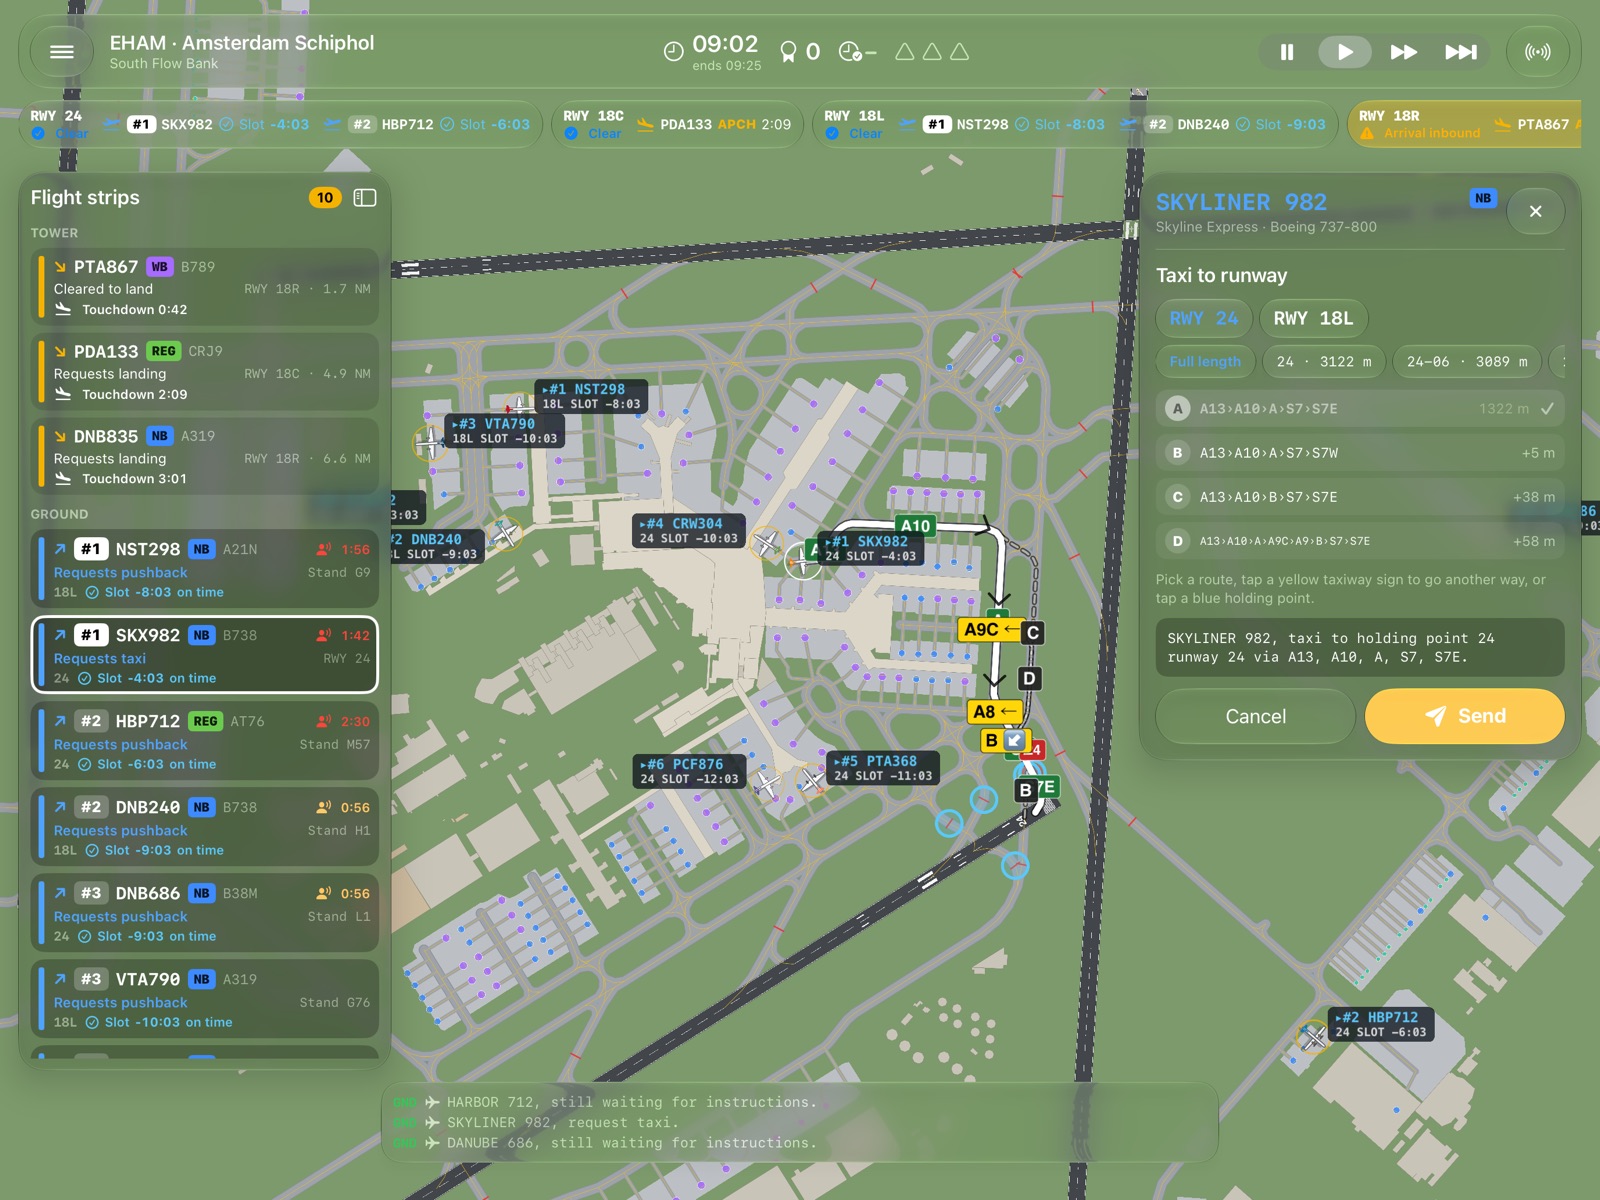Click the flight strips count badge 10

pos(325,198)
